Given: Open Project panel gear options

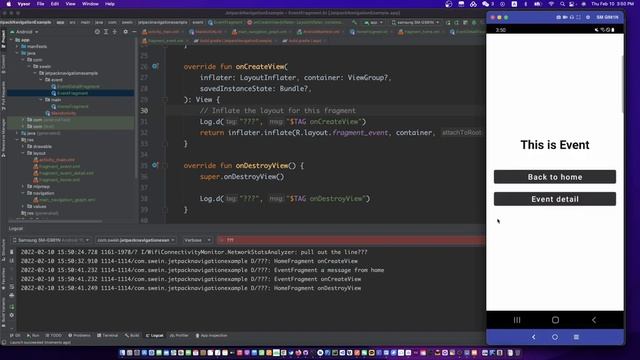Looking at the screenshot, I should [125, 32].
